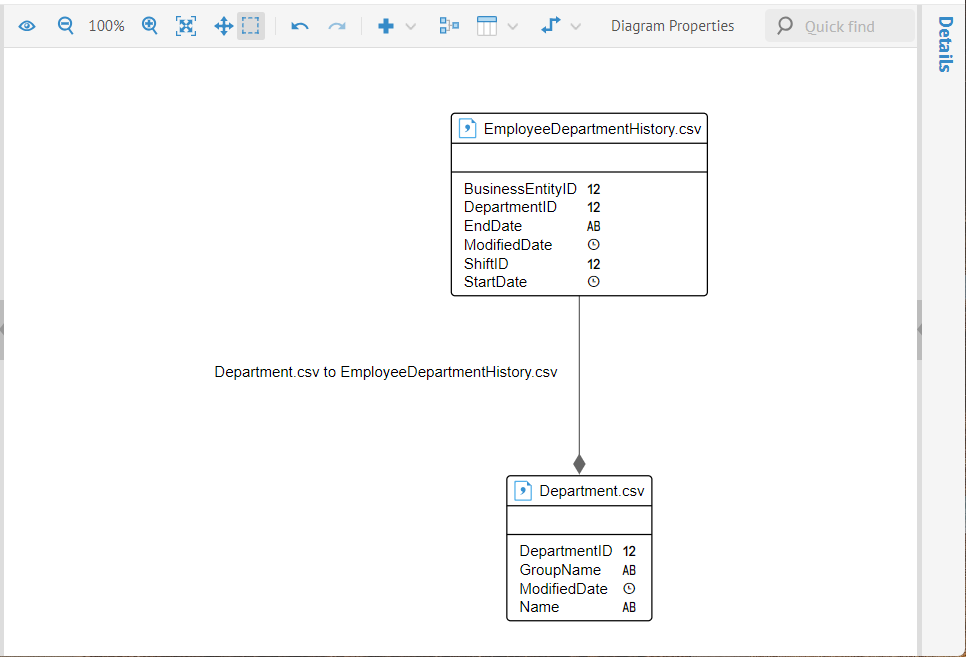Apply auto layout to diagram
The width and height of the screenshot is (966, 657).
coord(449,26)
